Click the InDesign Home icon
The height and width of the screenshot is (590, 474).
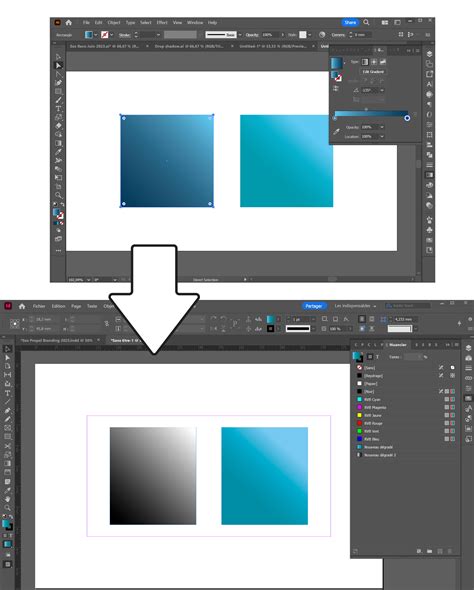(x=22, y=306)
